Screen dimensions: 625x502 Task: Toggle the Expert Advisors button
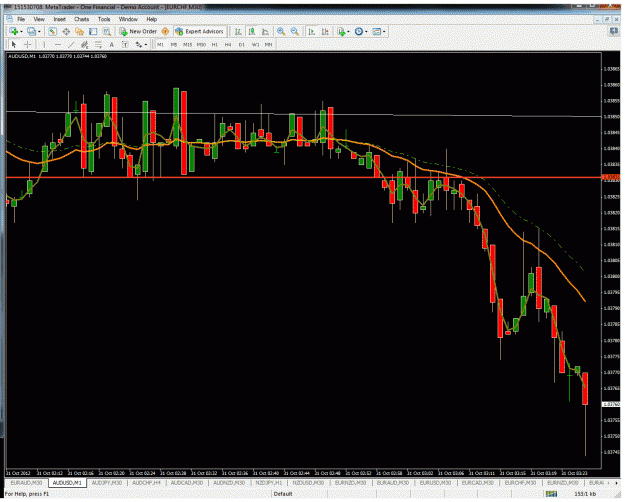(199, 31)
